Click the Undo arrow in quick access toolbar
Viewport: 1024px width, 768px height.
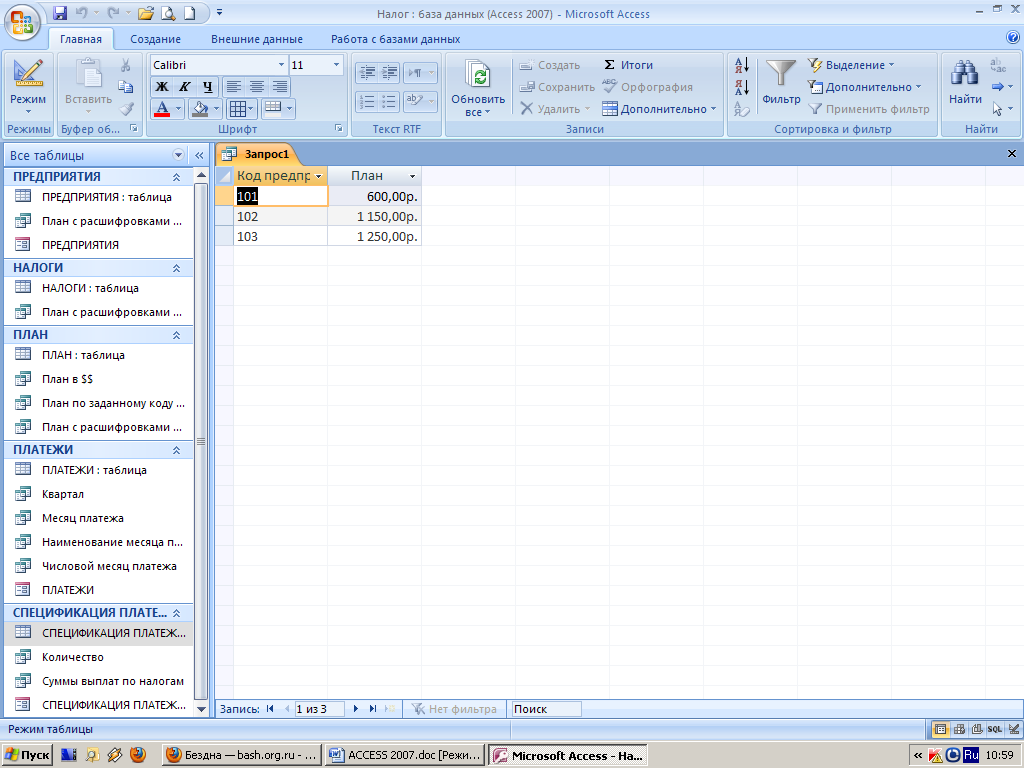click(81, 12)
